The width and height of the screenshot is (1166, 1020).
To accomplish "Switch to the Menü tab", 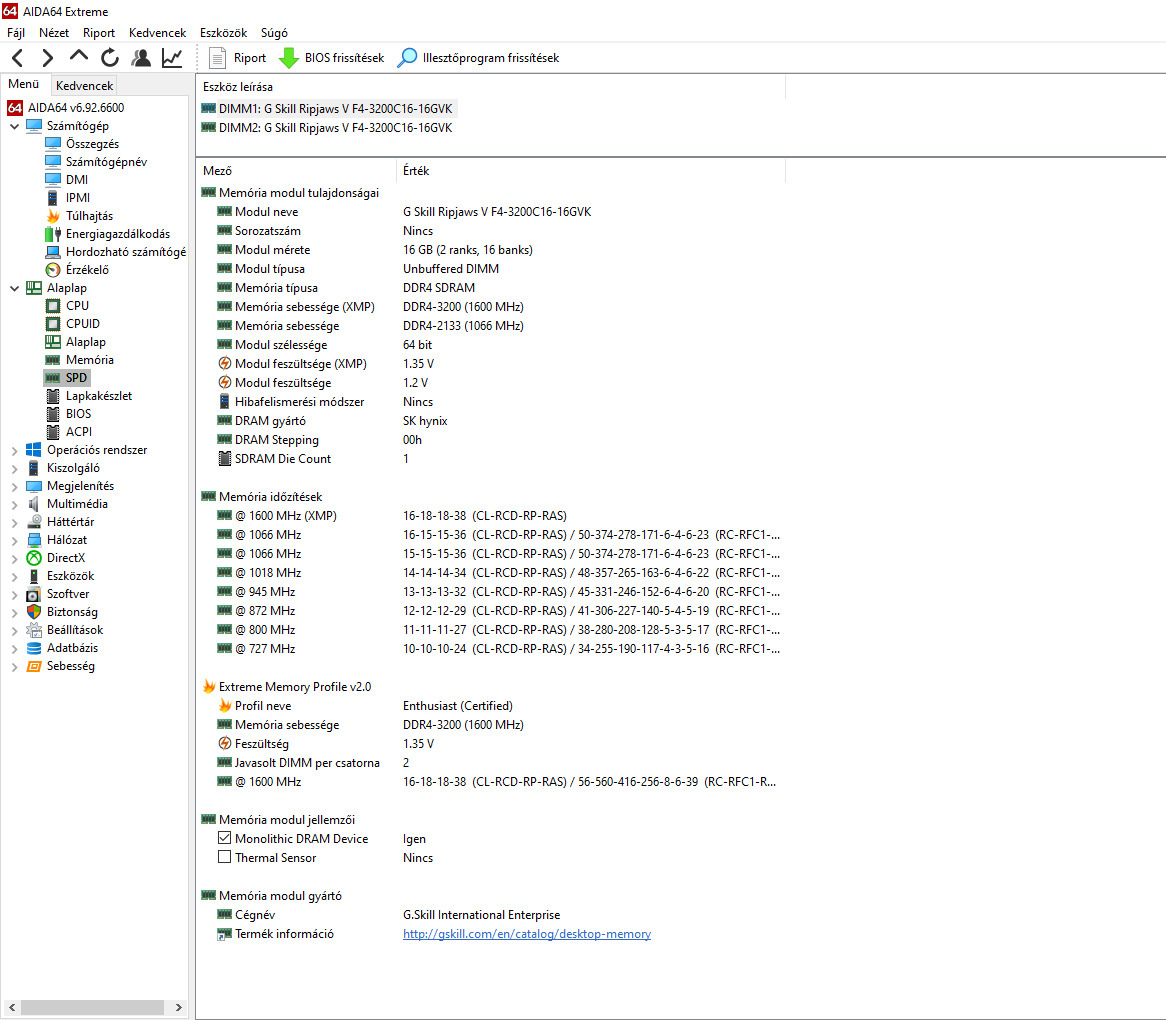I will 24,84.
